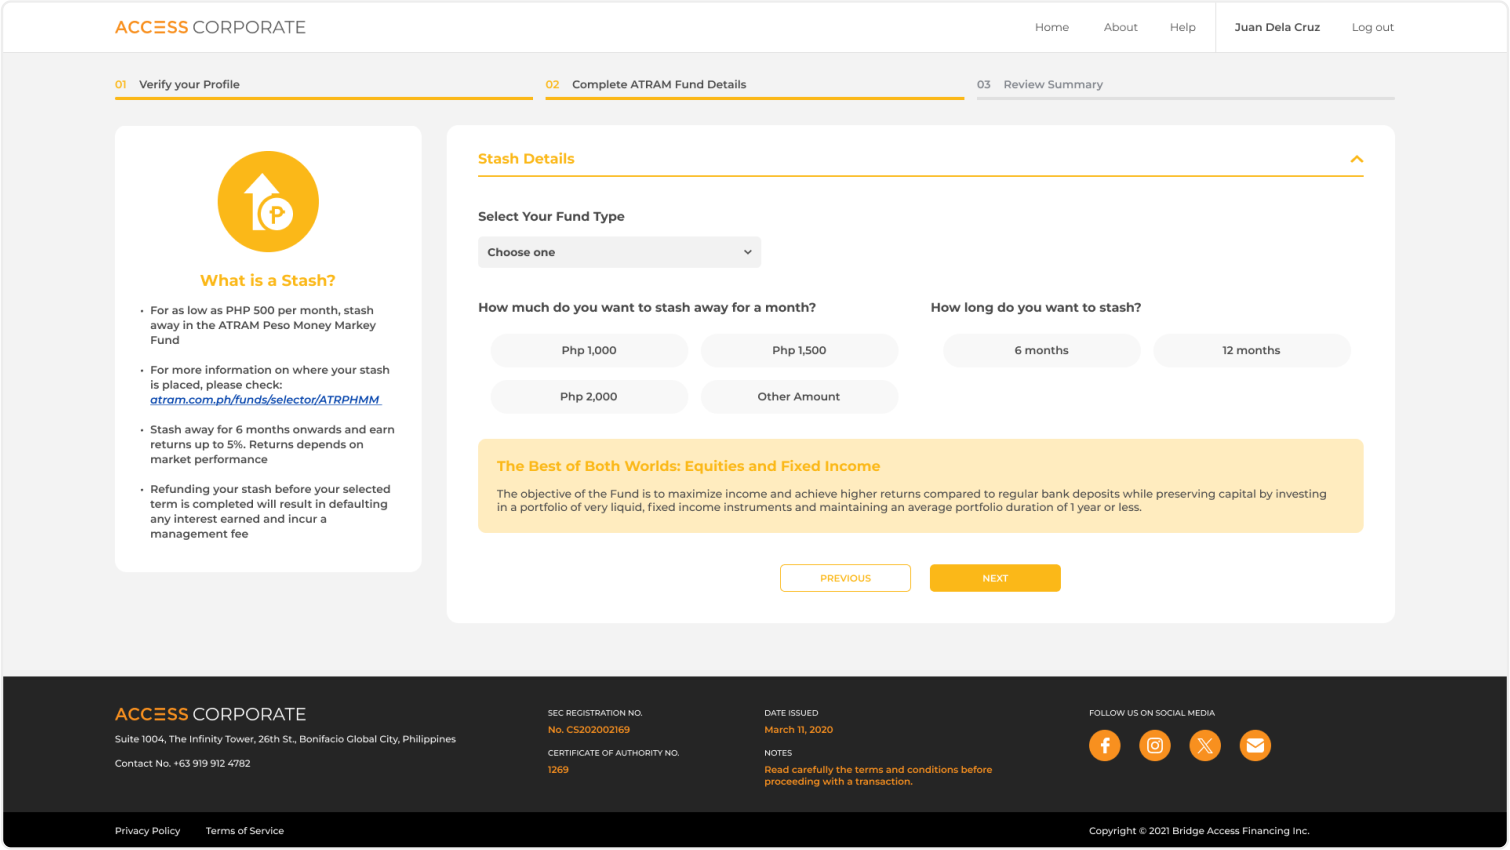Select the 12 months duration option
This screenshot has width=1510, height=850.
1251,350
